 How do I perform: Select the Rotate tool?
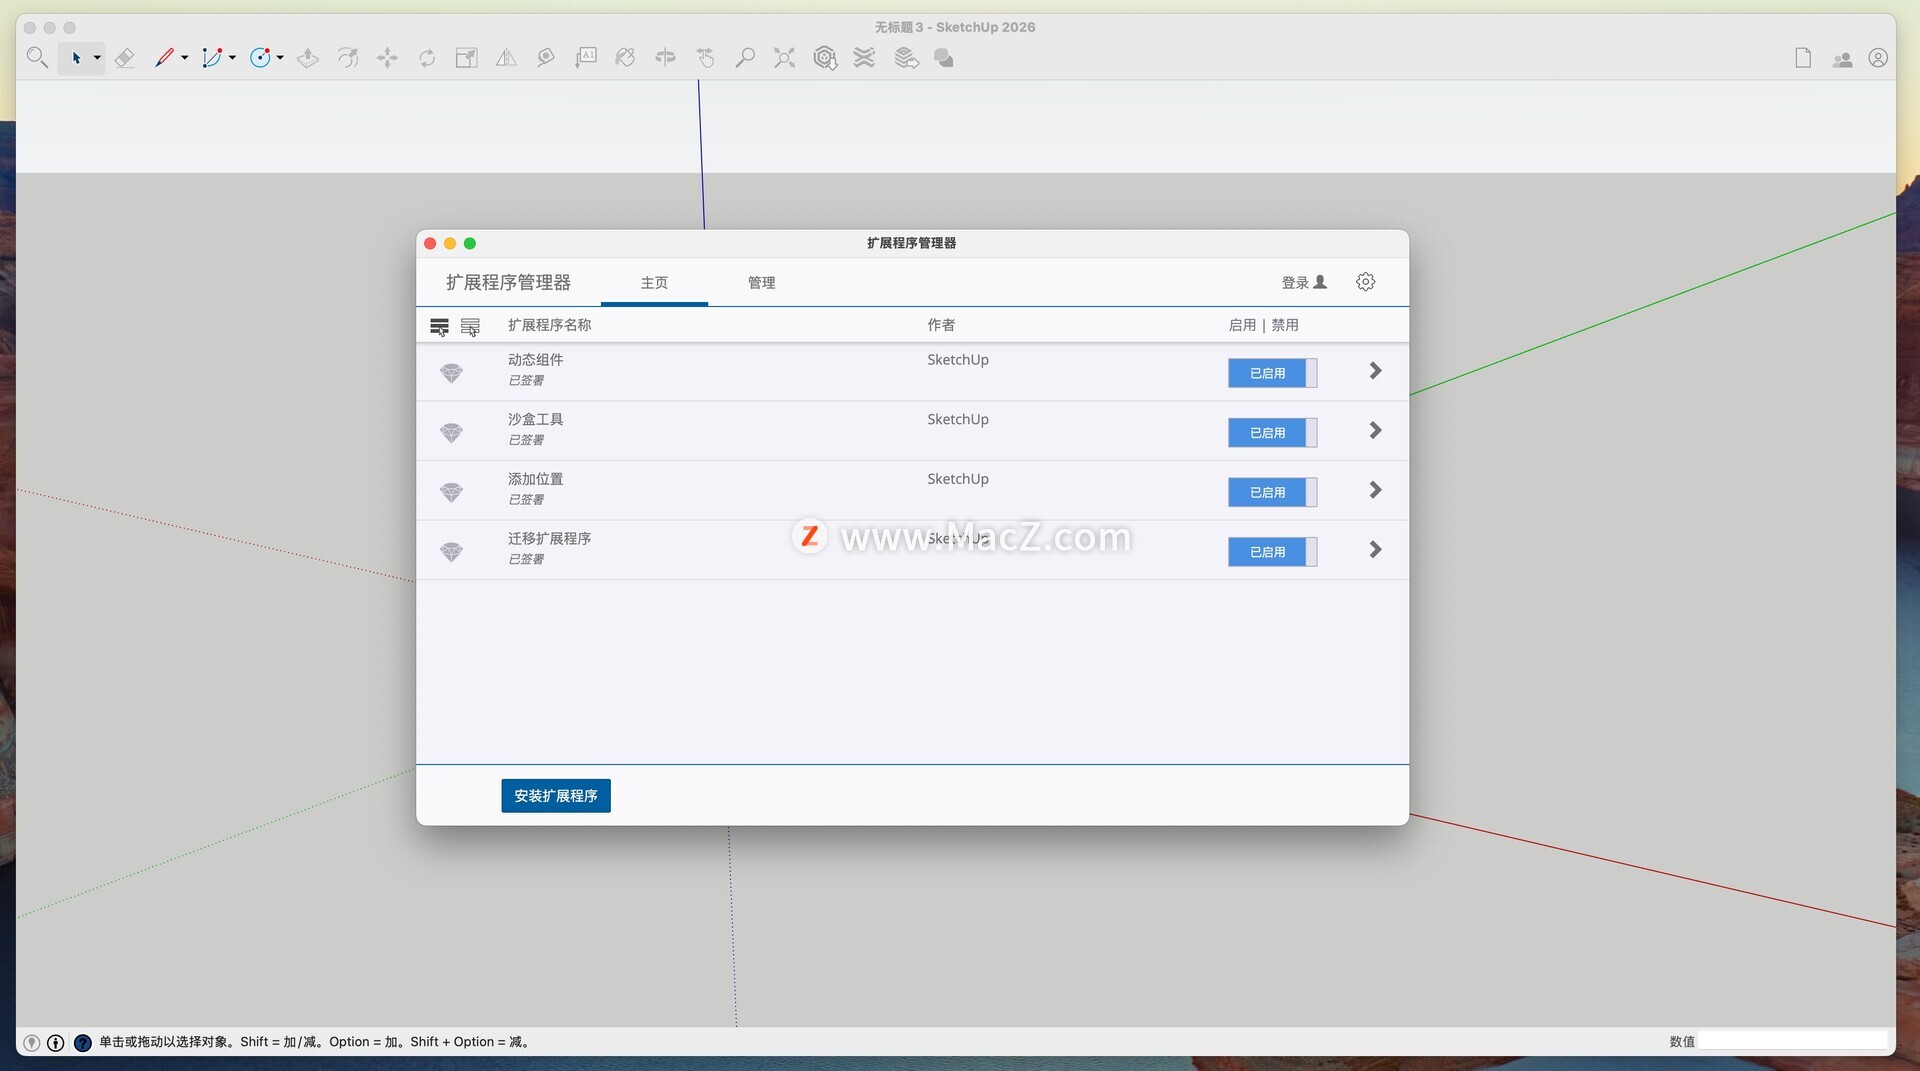click(x=427, y=58)
